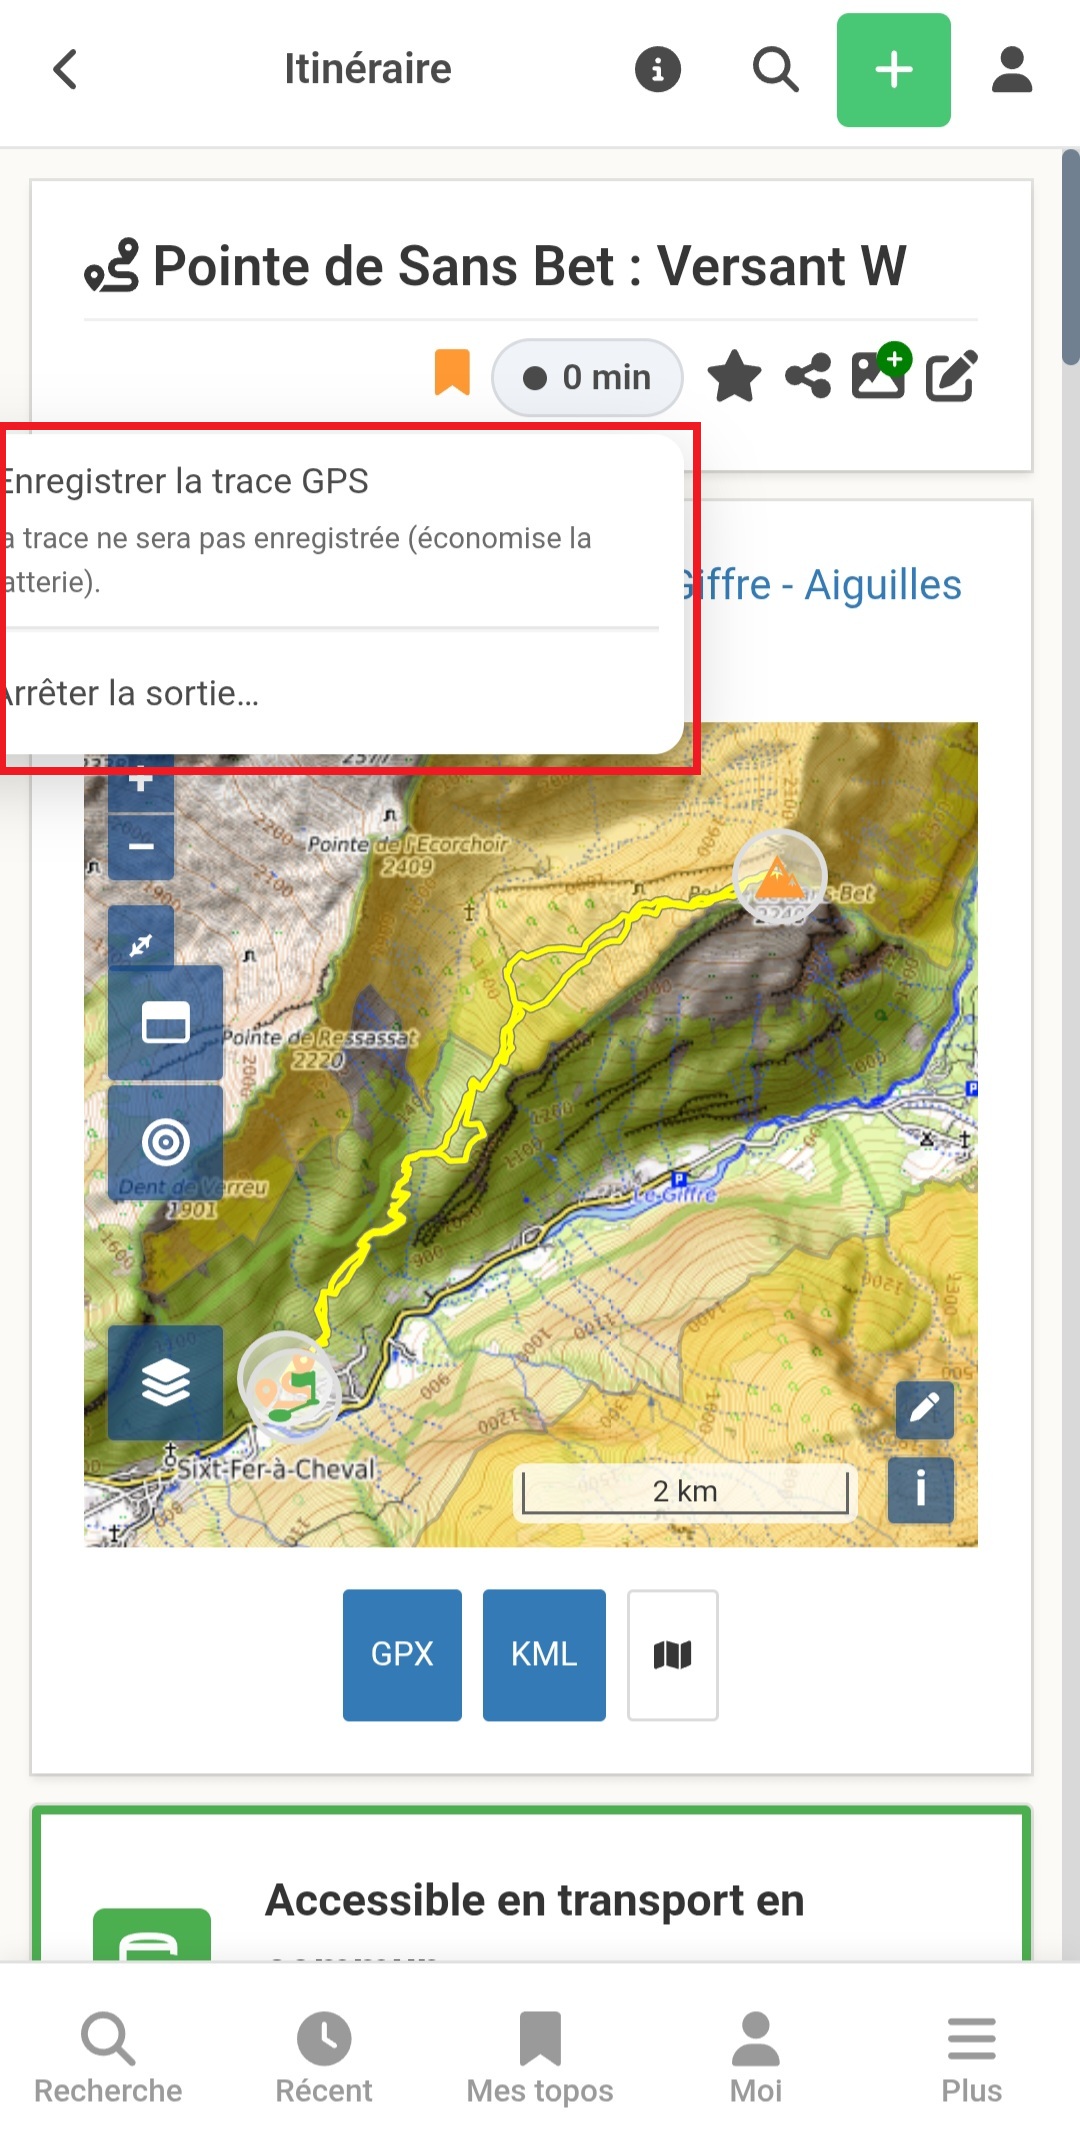Viewport: 1080px width, 2149px height.
Task: Edit the itinerary with pencil-square icon
Action: click(950, 376)
